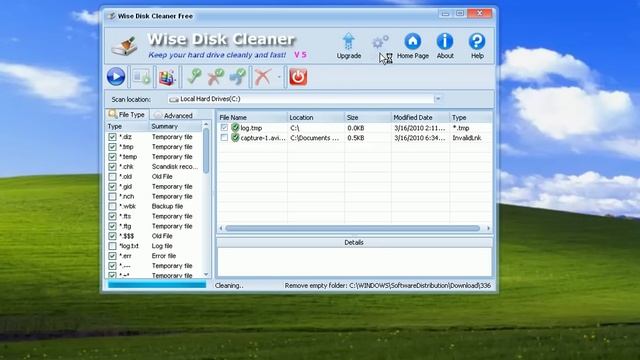Click file type list scroll down arrow

(x=206, y=275)
